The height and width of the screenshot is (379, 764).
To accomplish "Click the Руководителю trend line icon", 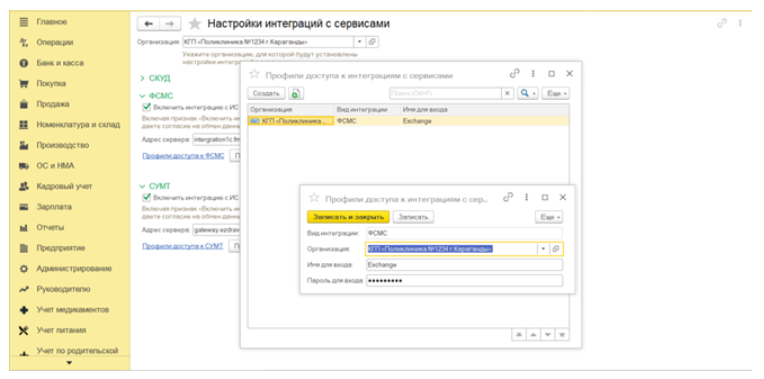I will (x=23, y=289).
